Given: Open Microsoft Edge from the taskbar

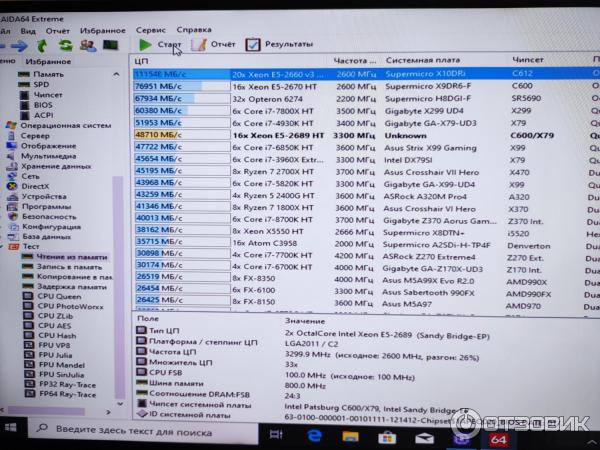Looking at the screenshot, I should click(315, 435).
